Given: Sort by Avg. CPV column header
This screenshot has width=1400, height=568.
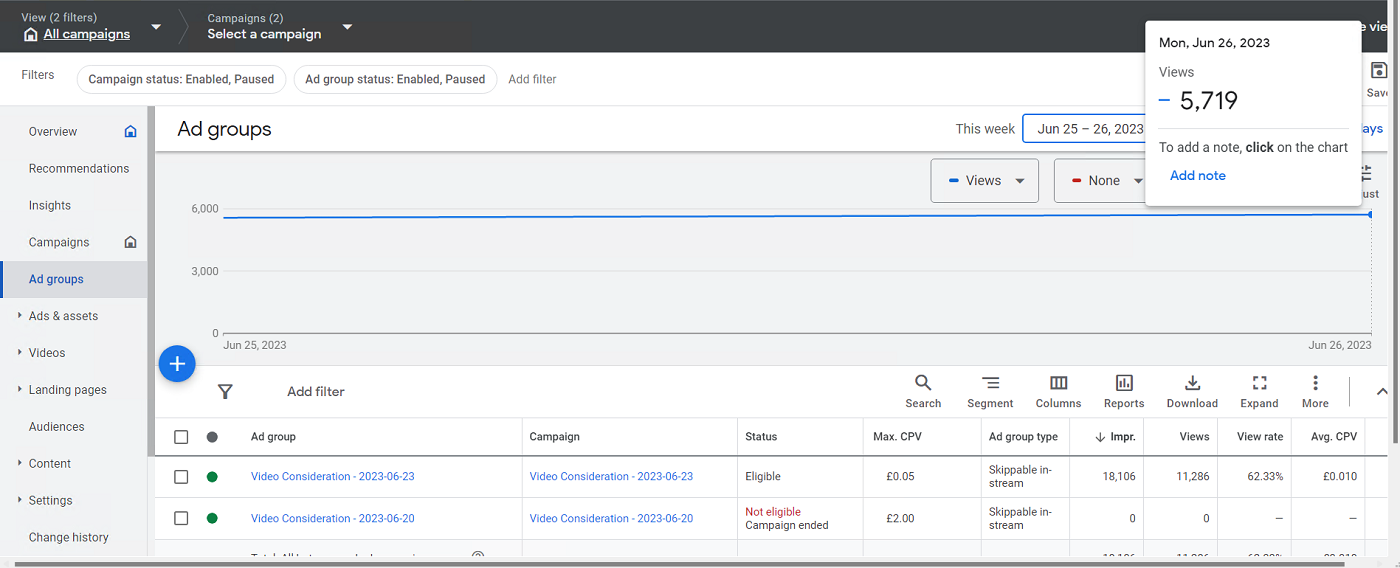Looking at the screenshot, I should point(1335,437).
